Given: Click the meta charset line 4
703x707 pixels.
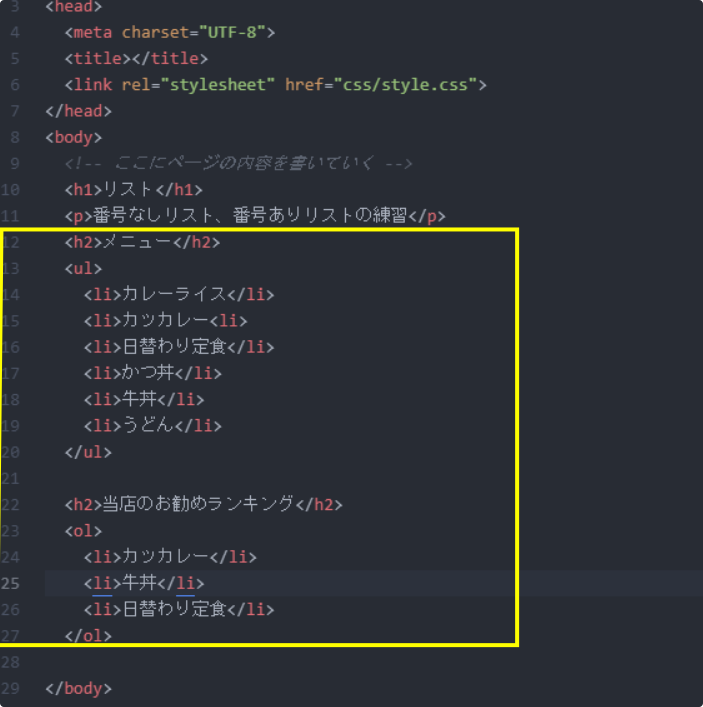Looking at the screenshot, I should 170,32.
